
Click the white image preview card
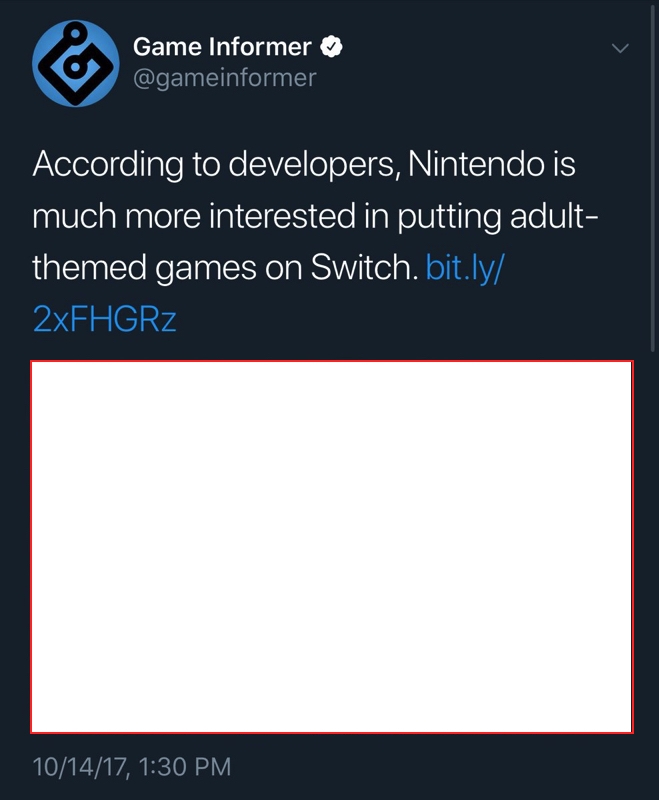click(x=332, y=547)
